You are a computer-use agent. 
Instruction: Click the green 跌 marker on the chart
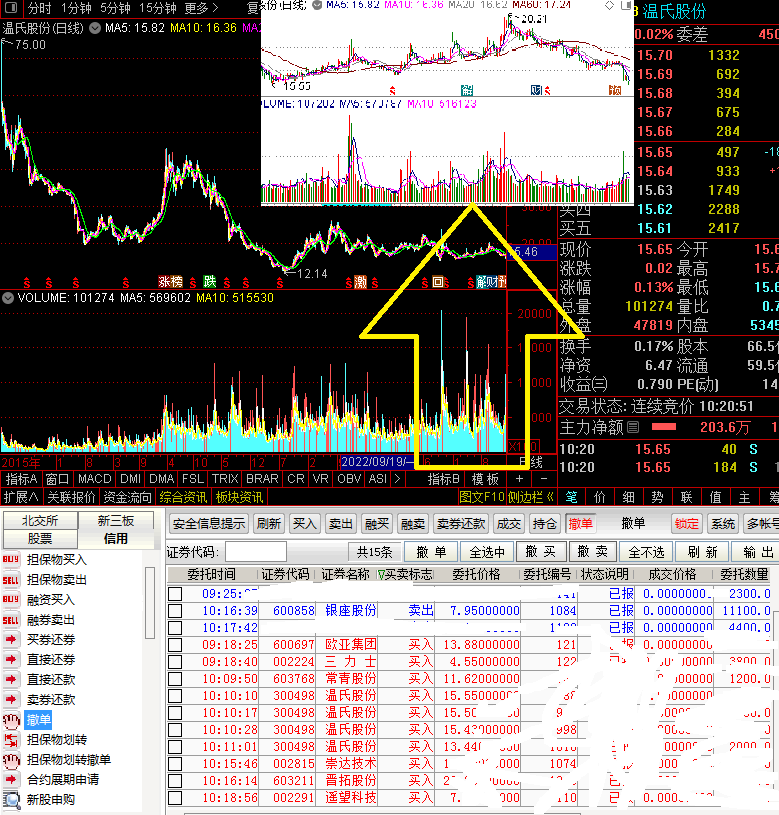click(x=209, y=282)
